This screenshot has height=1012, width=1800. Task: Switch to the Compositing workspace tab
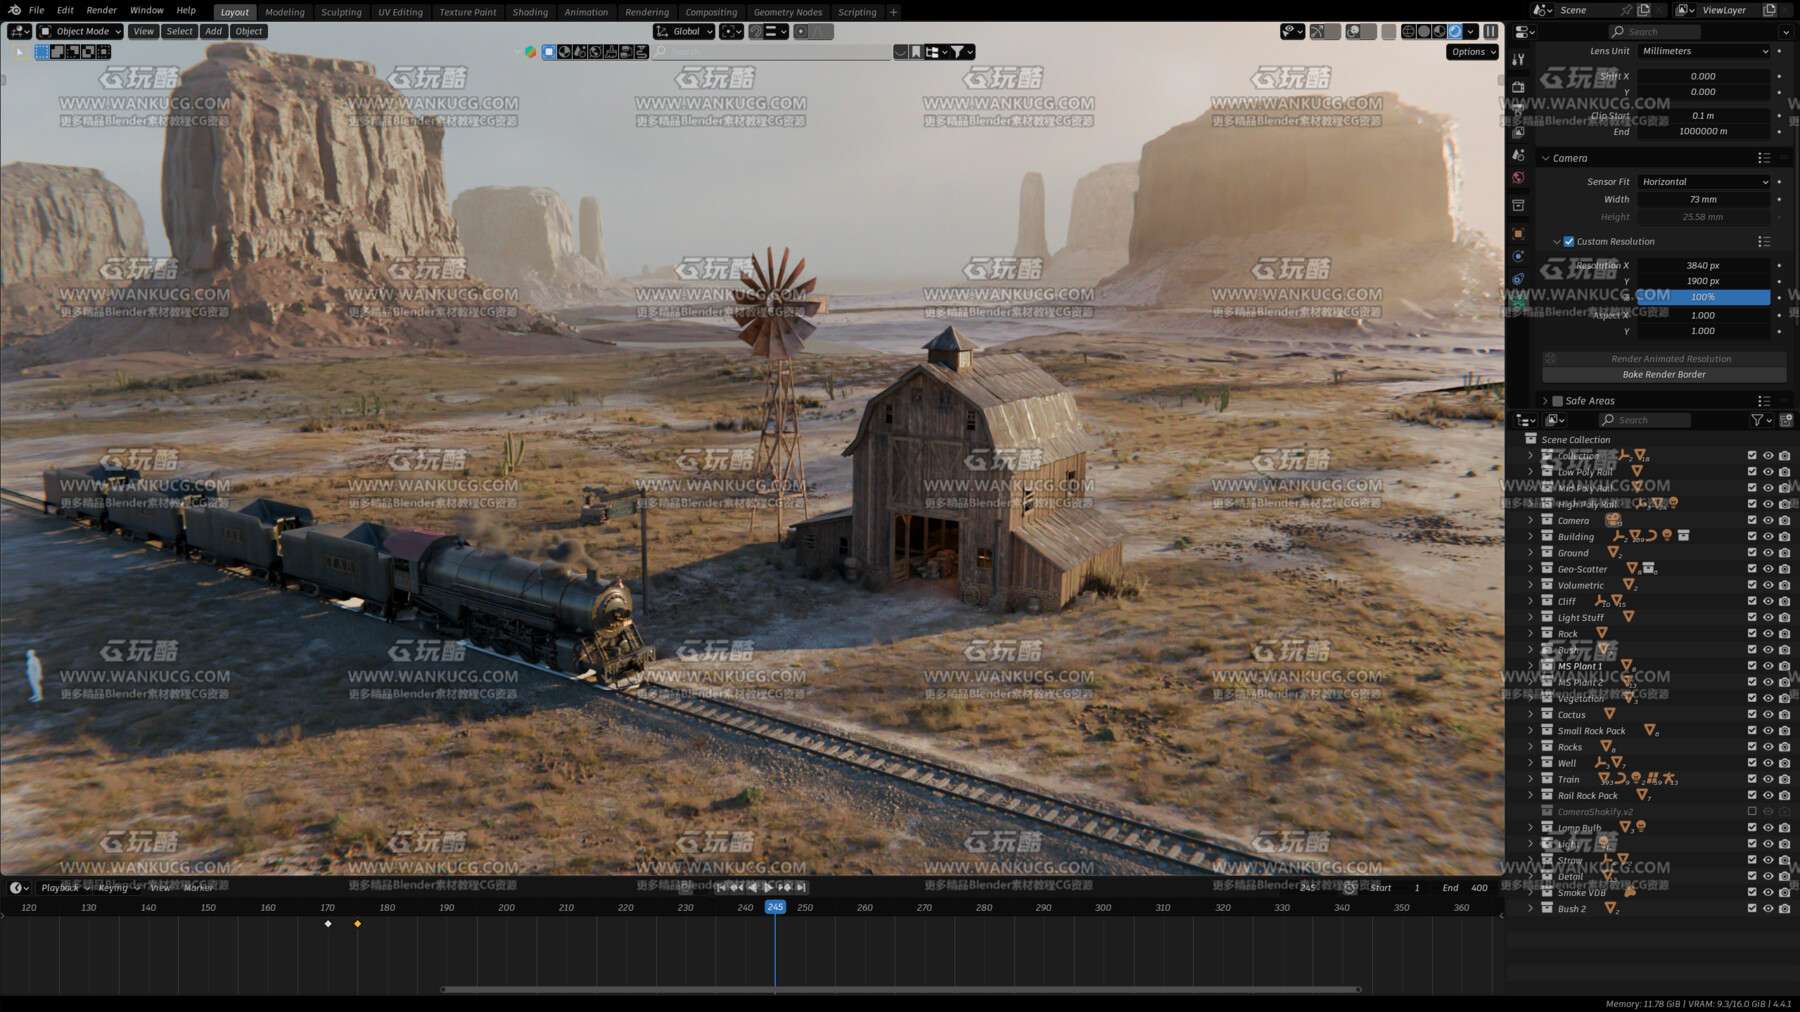pyautogui.click(x=711, y=12)
